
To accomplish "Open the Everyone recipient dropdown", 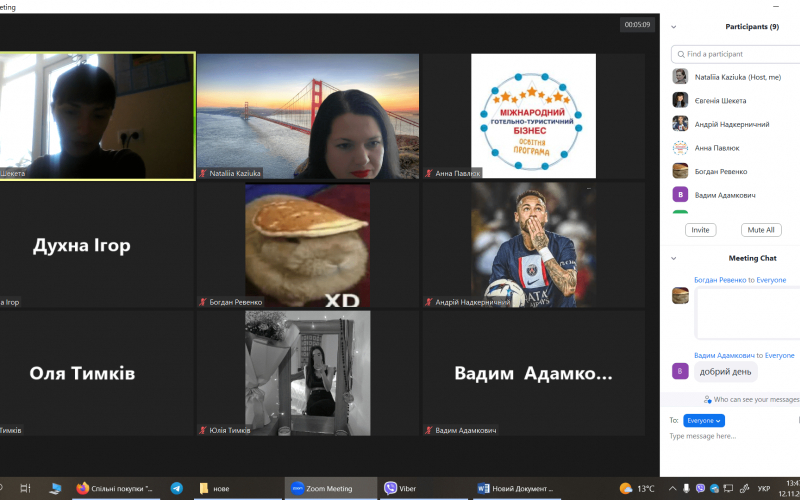I will pyautogui.click(x=704, y=420).
